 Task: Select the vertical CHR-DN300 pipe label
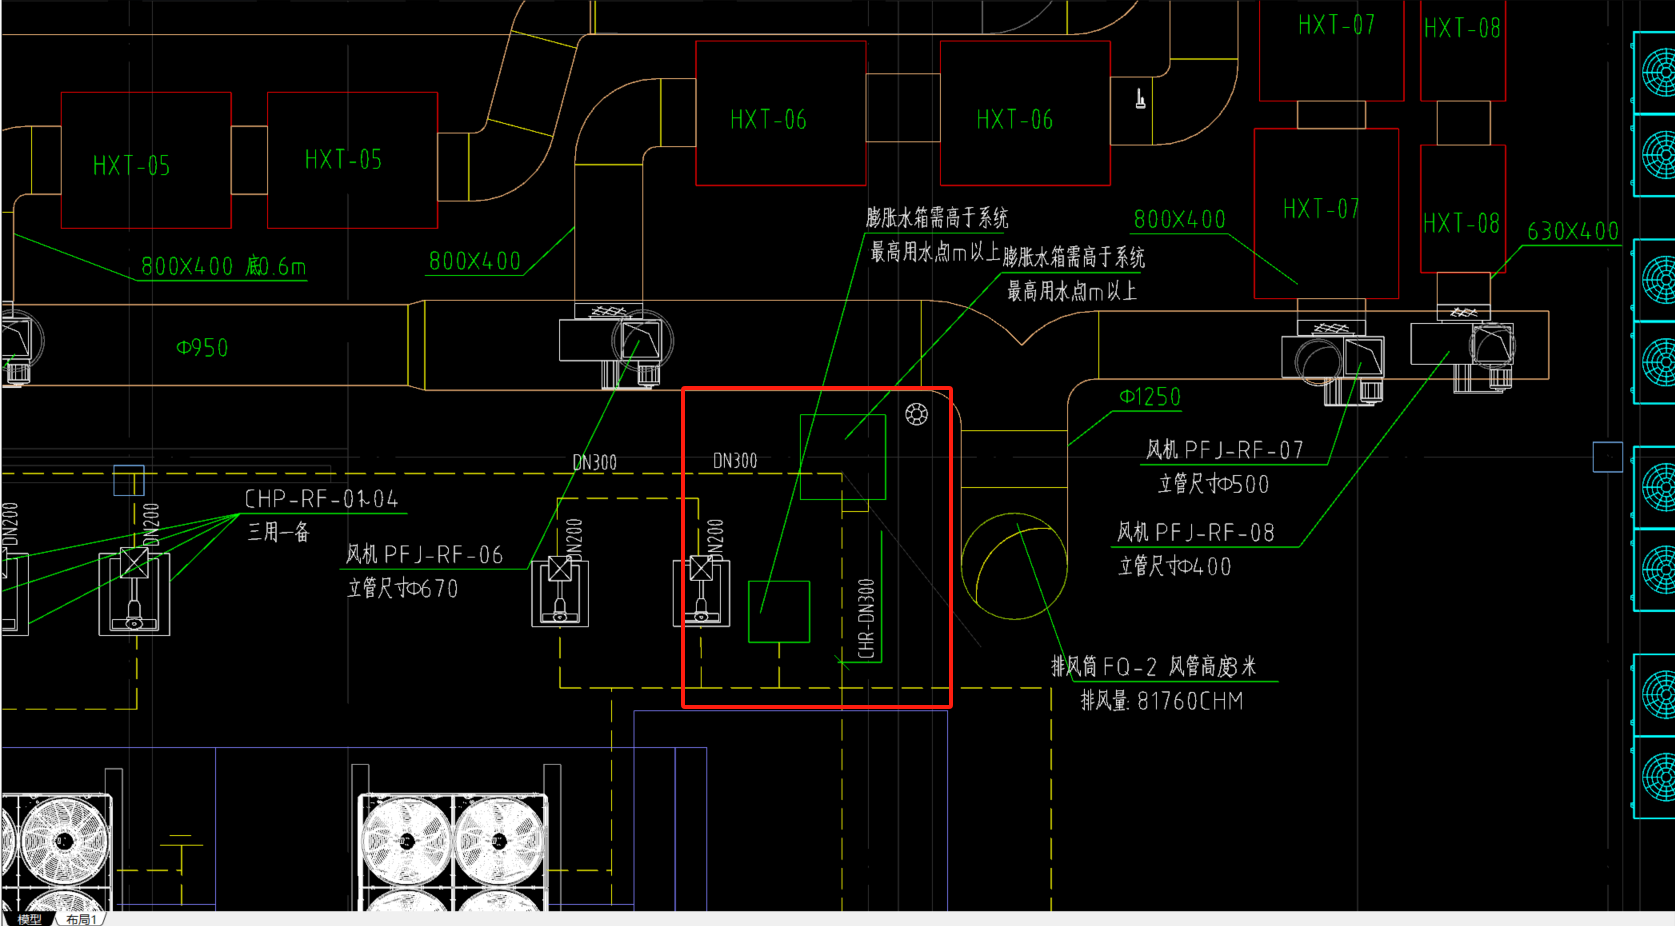tap(867, 619)
